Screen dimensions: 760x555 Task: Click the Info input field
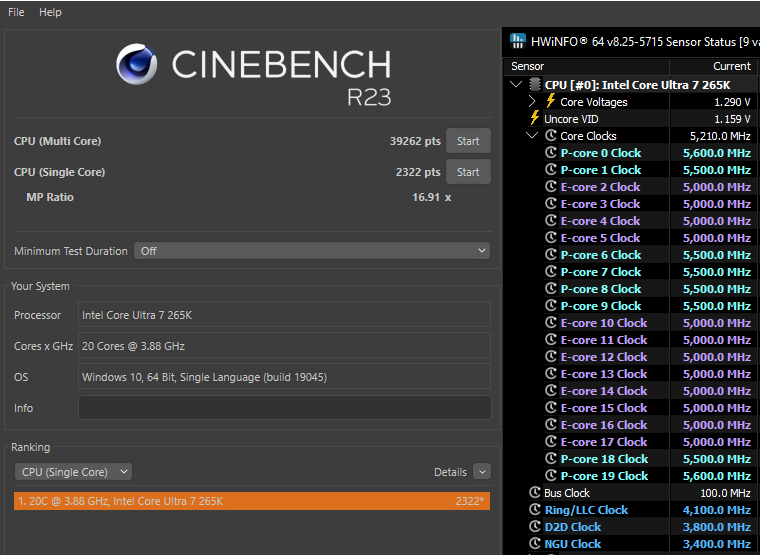(285, 408)
